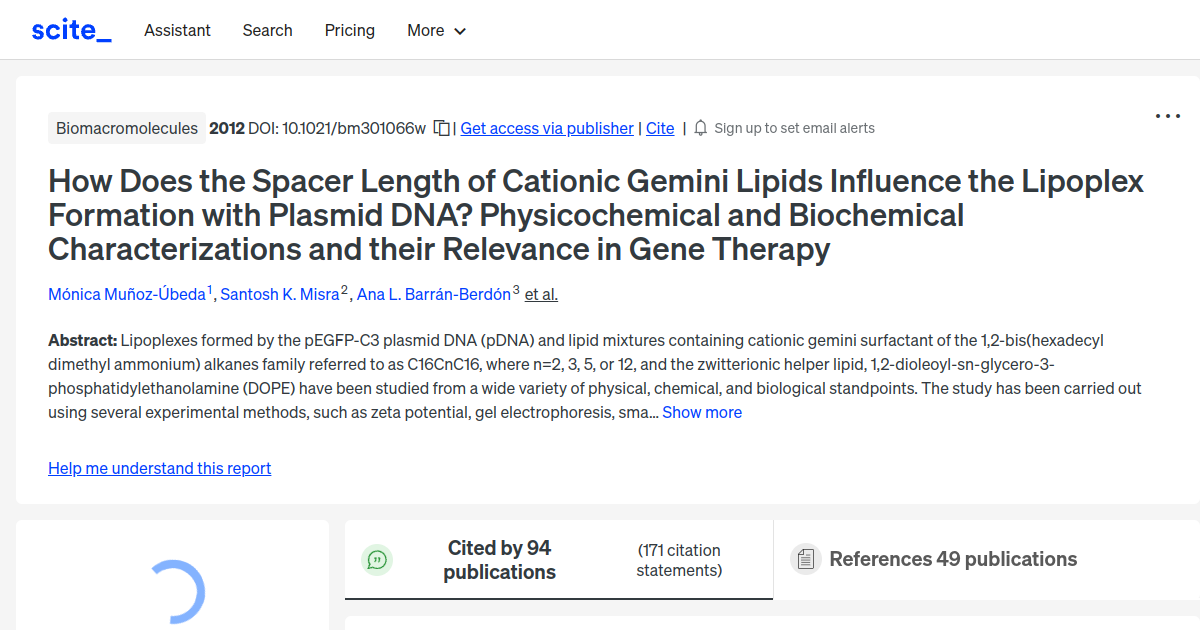Click the loading spinner in the left panel

click(178, 593)
